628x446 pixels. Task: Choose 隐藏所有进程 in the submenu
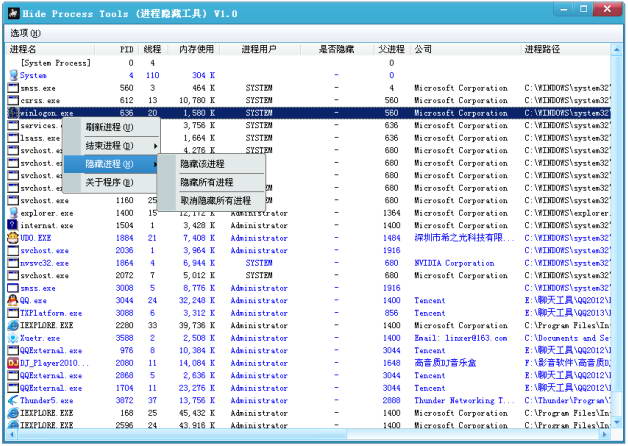coord(212,182)
